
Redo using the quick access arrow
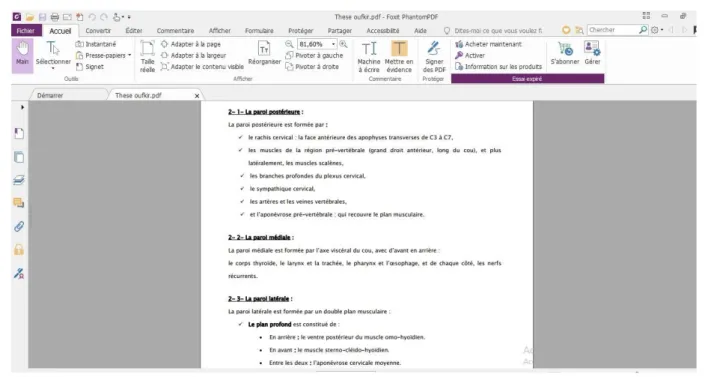tap(104, 17)
